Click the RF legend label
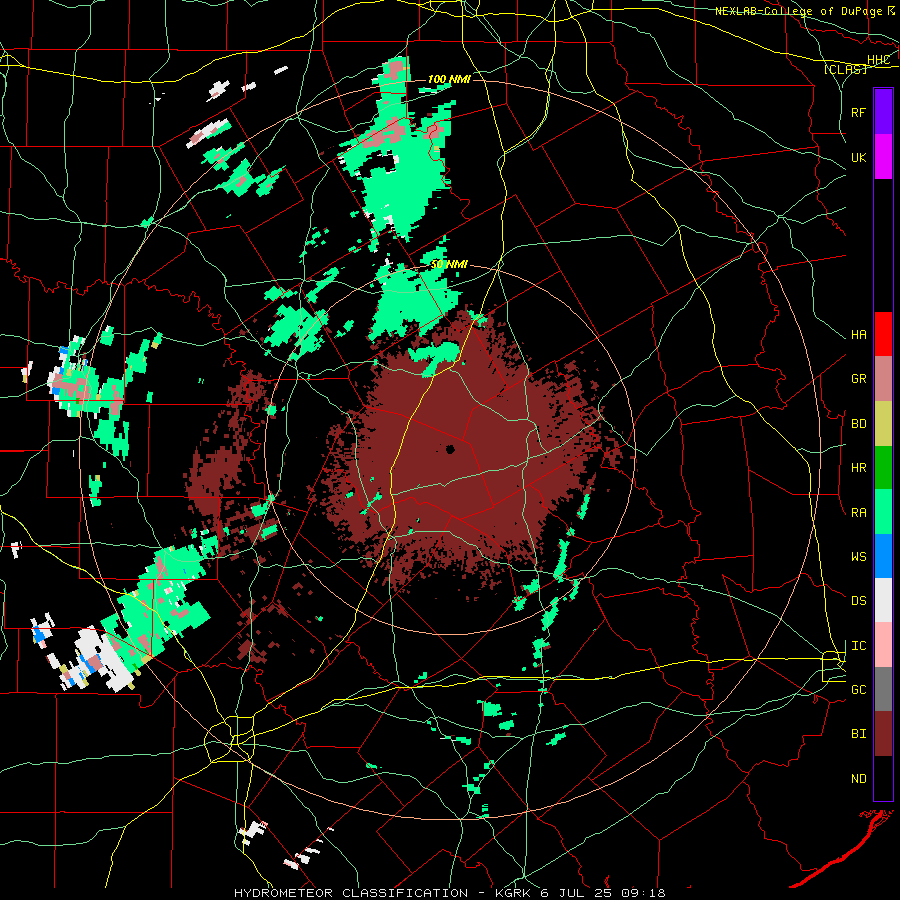This screenshot has width=900, height=900. click(858, 112)
